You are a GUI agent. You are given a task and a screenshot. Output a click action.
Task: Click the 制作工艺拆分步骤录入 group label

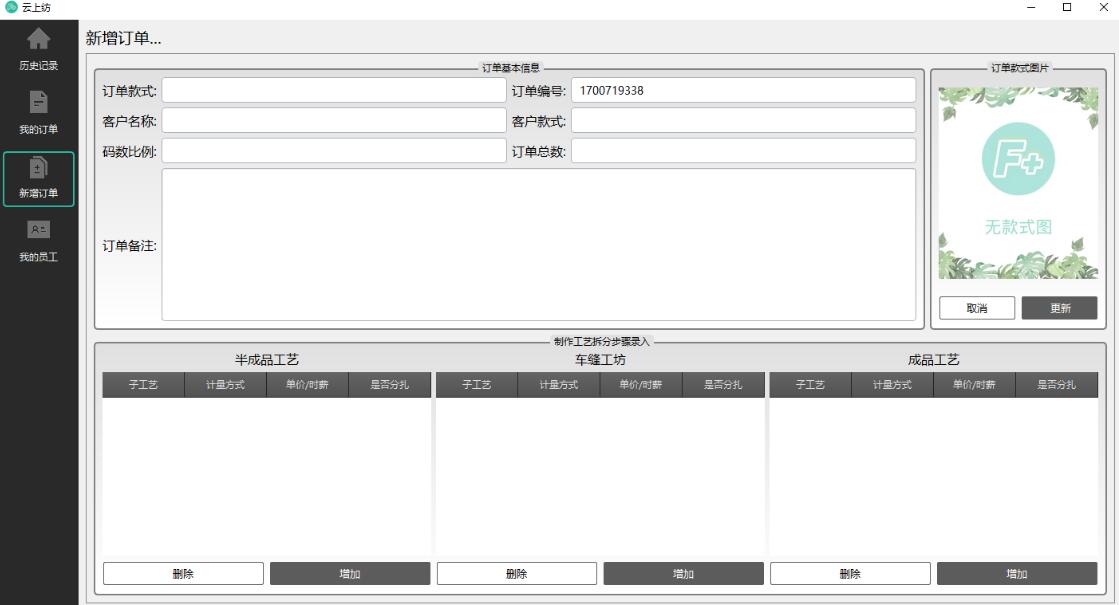click(x=602, y=342)
